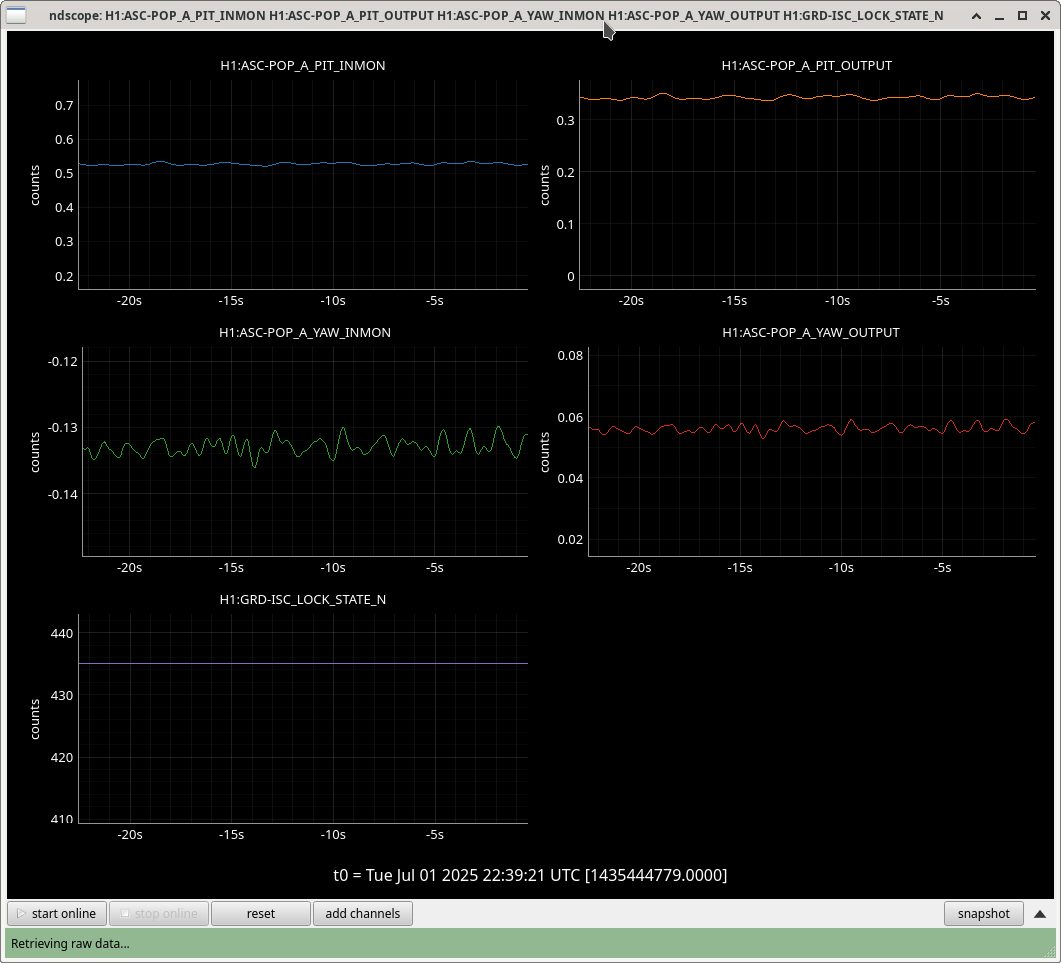The width and height of the screenshot is (1061, 963).
Task: Expand the control panel with the up arrow
Action: click(x=1040, y=914)
